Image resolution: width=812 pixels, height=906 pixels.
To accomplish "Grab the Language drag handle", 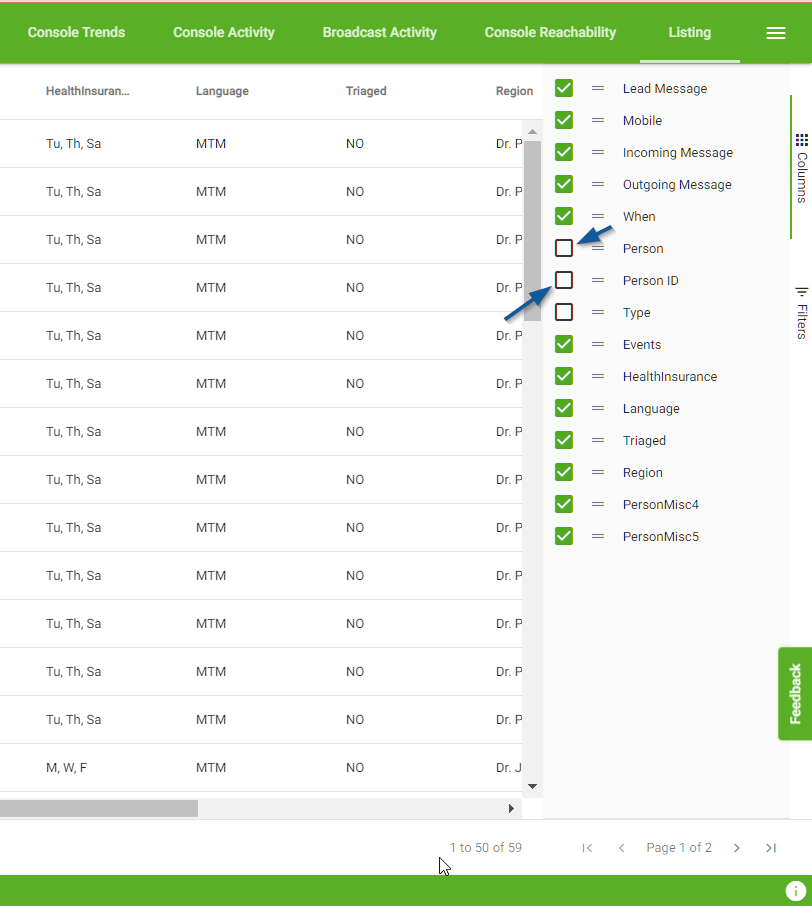I will coord(598,409).
